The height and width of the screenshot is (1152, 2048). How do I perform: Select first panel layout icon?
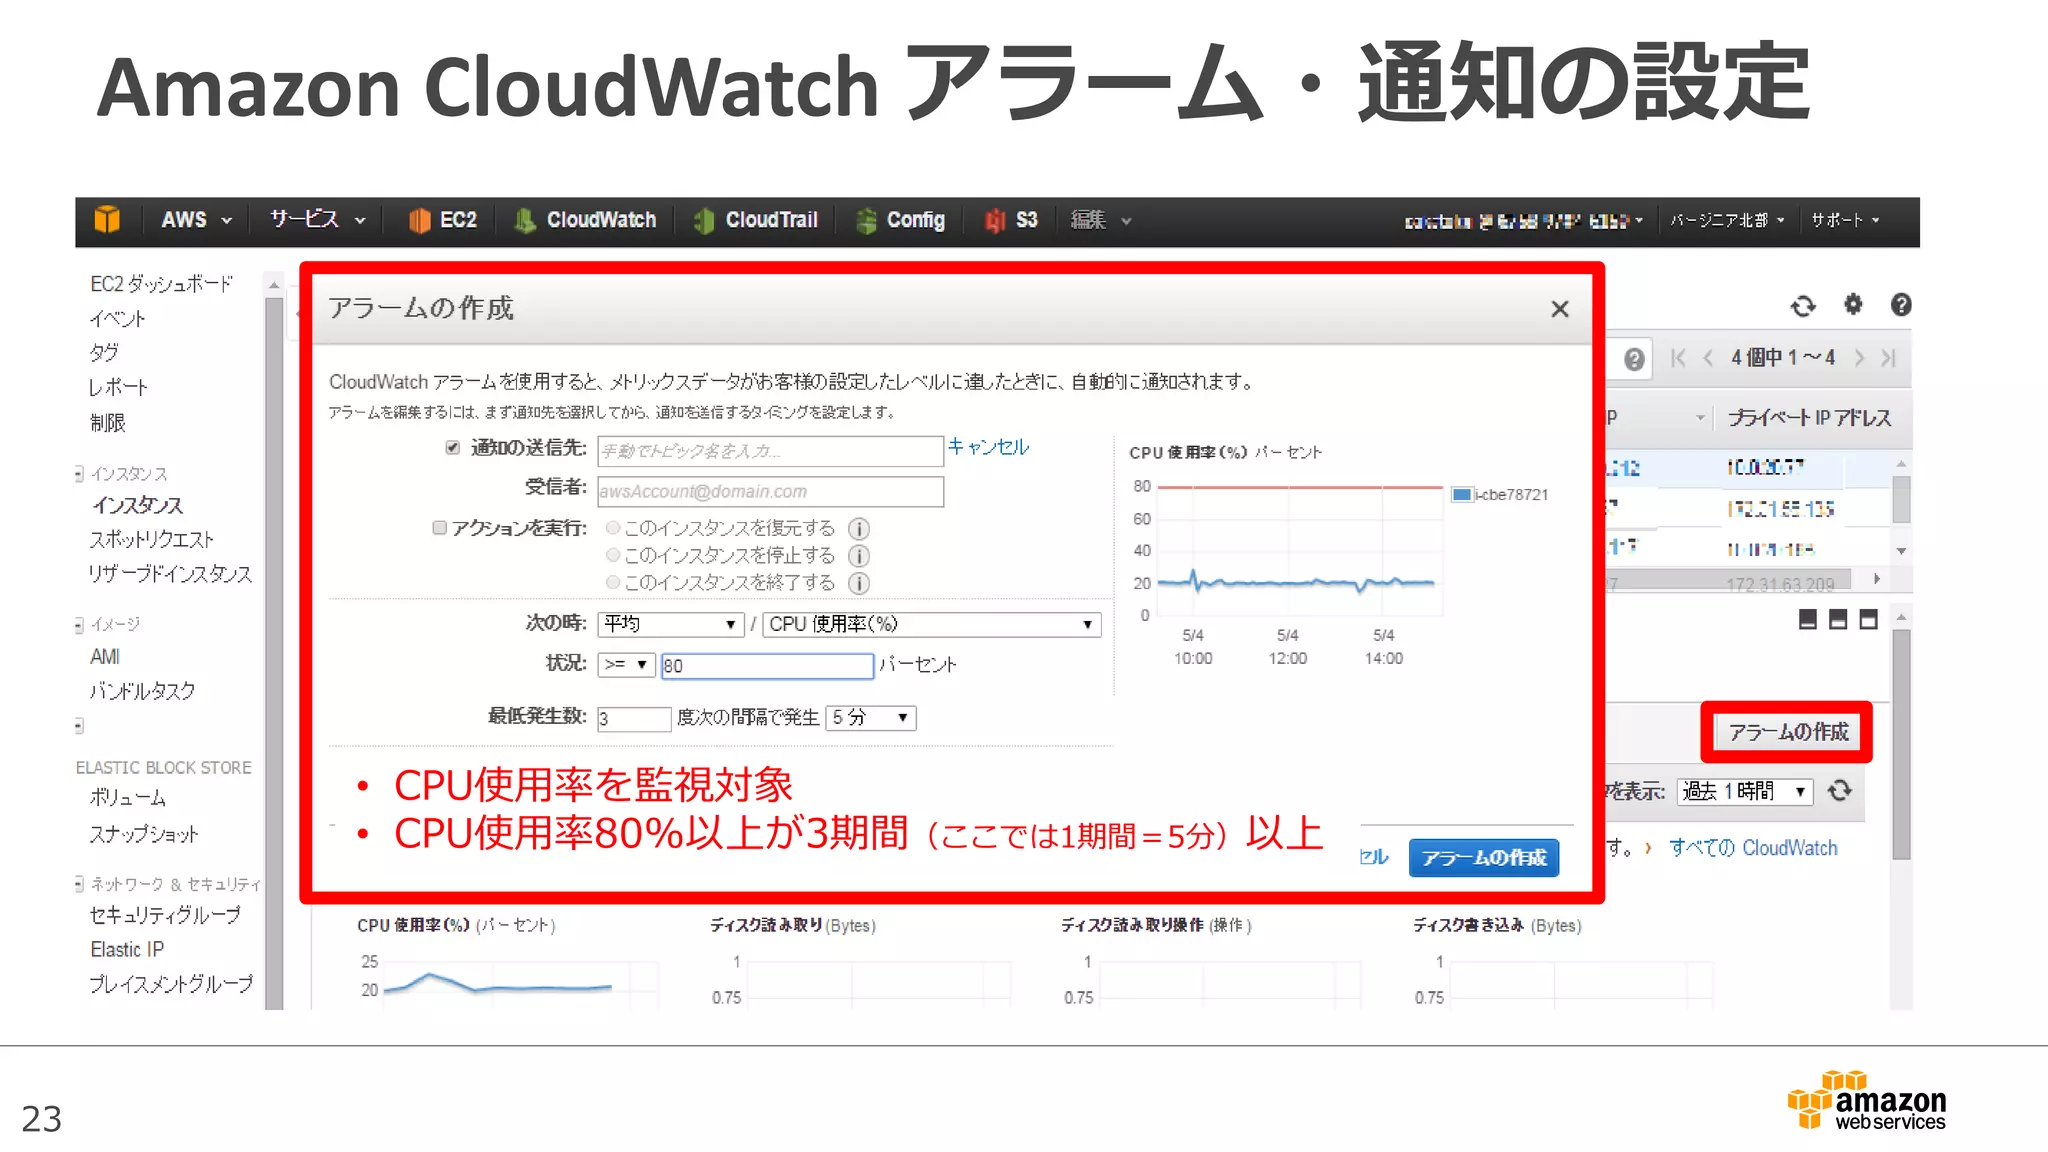pos(1807,620)
